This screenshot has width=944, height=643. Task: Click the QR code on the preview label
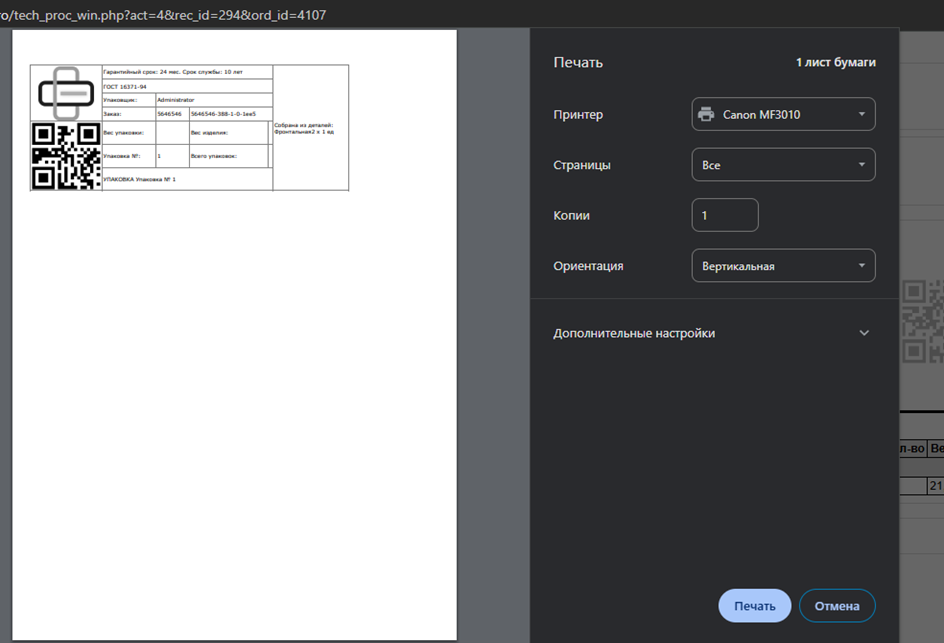point(66,155)
